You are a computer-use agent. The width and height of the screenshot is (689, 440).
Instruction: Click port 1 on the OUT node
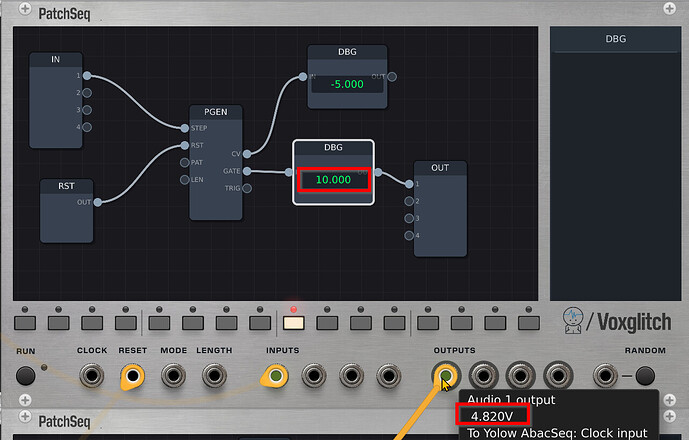click(x=409, y=184)
